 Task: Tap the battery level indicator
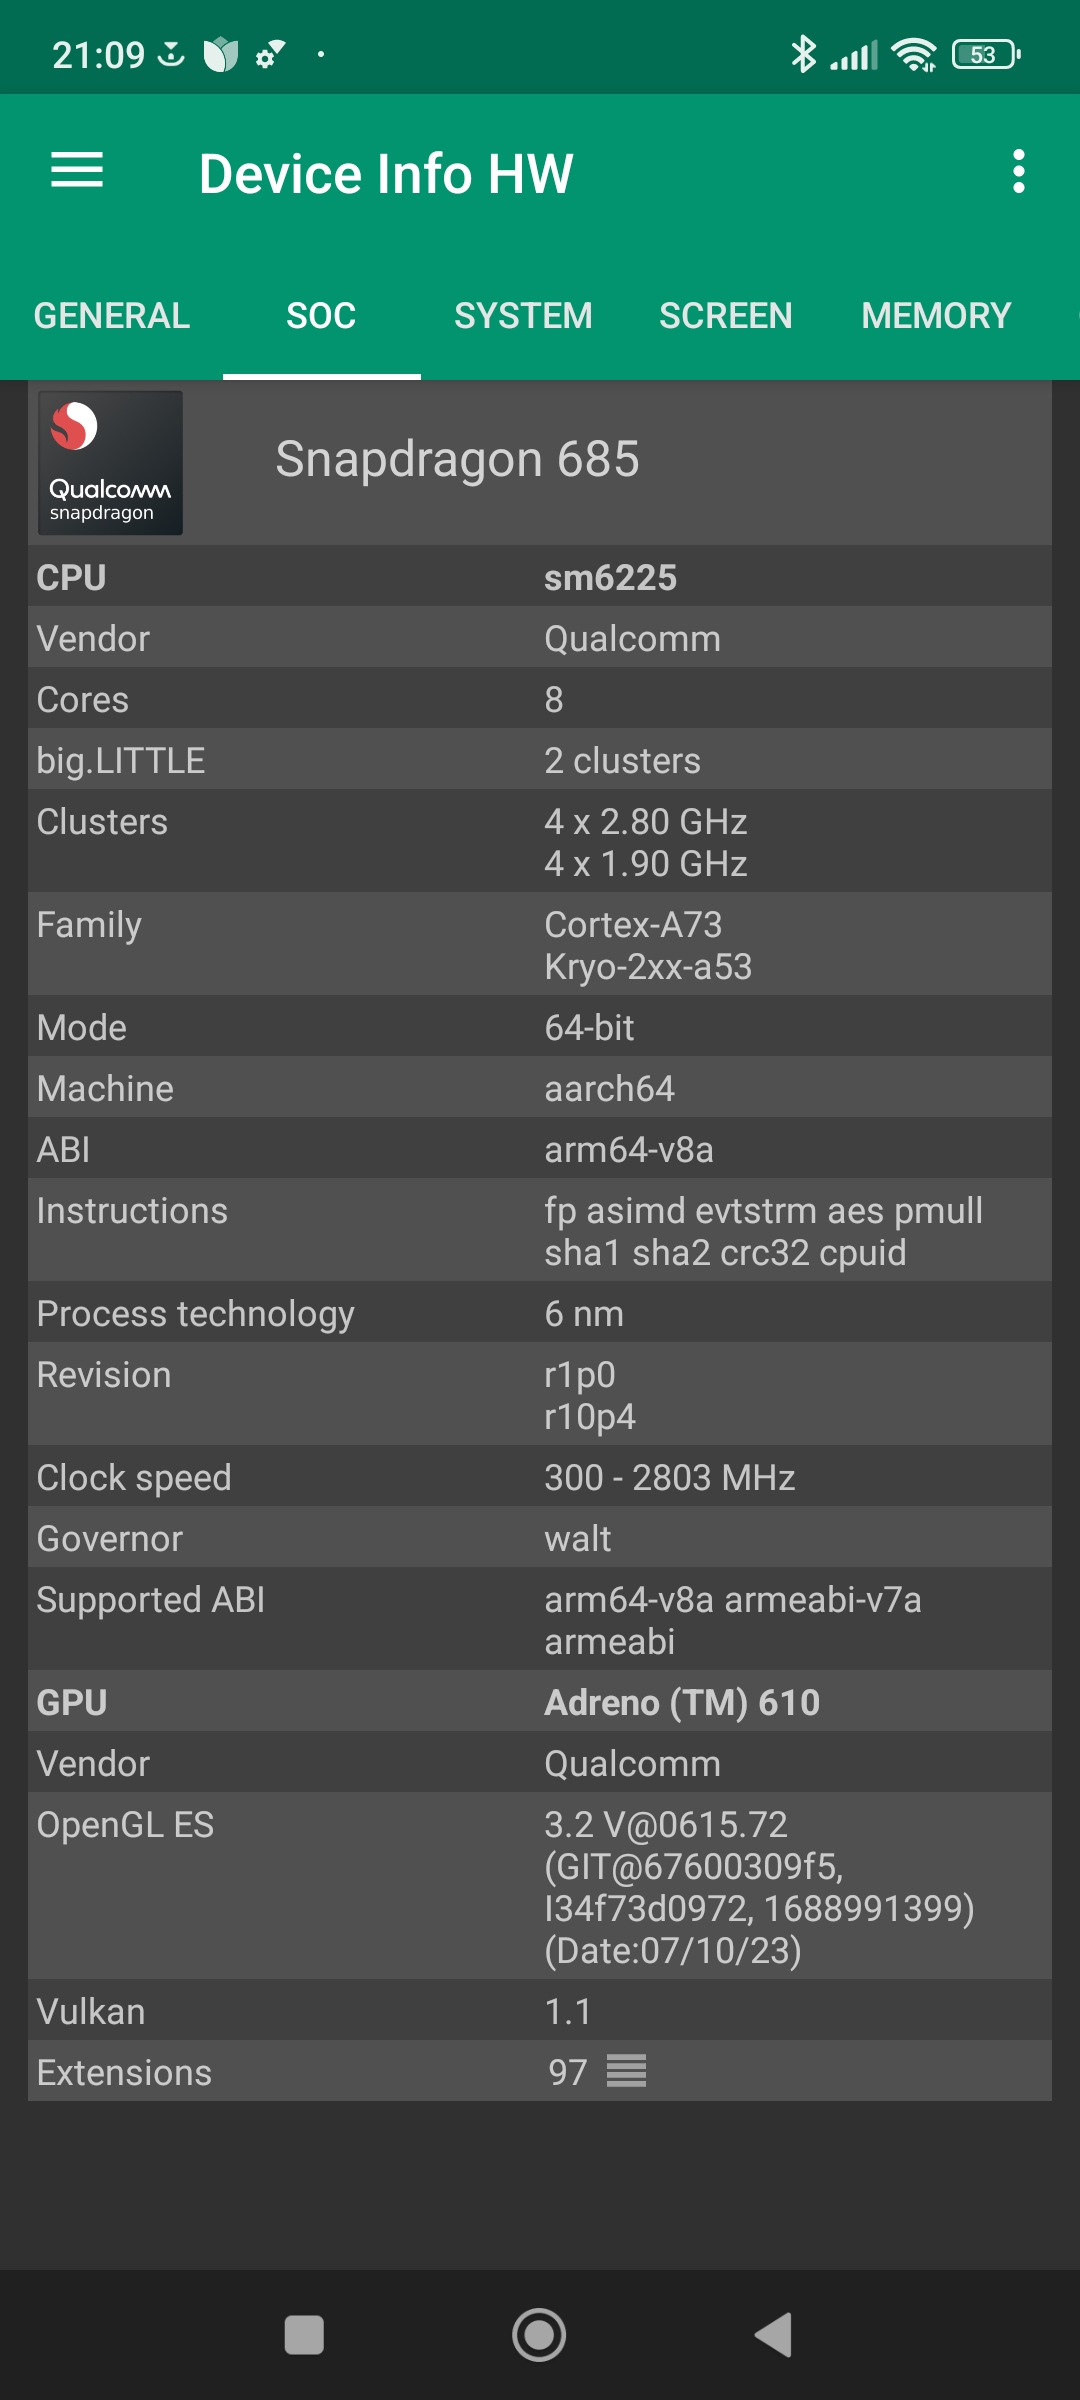click(986, 54)
